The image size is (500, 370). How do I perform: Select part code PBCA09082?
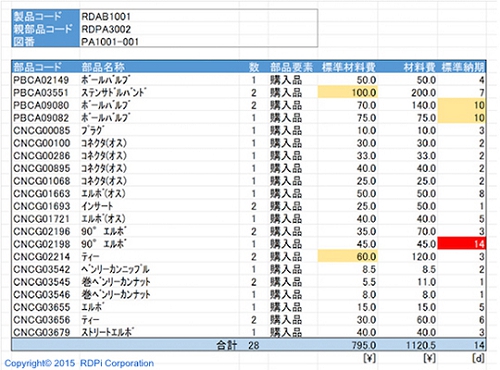[x=41, y=118]
